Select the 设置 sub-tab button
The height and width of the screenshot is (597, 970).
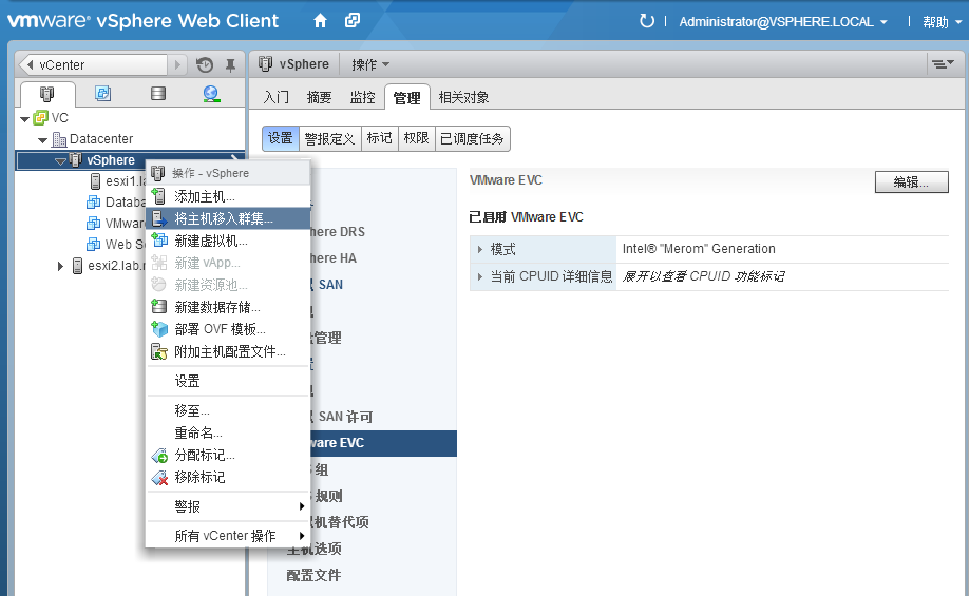280,139
